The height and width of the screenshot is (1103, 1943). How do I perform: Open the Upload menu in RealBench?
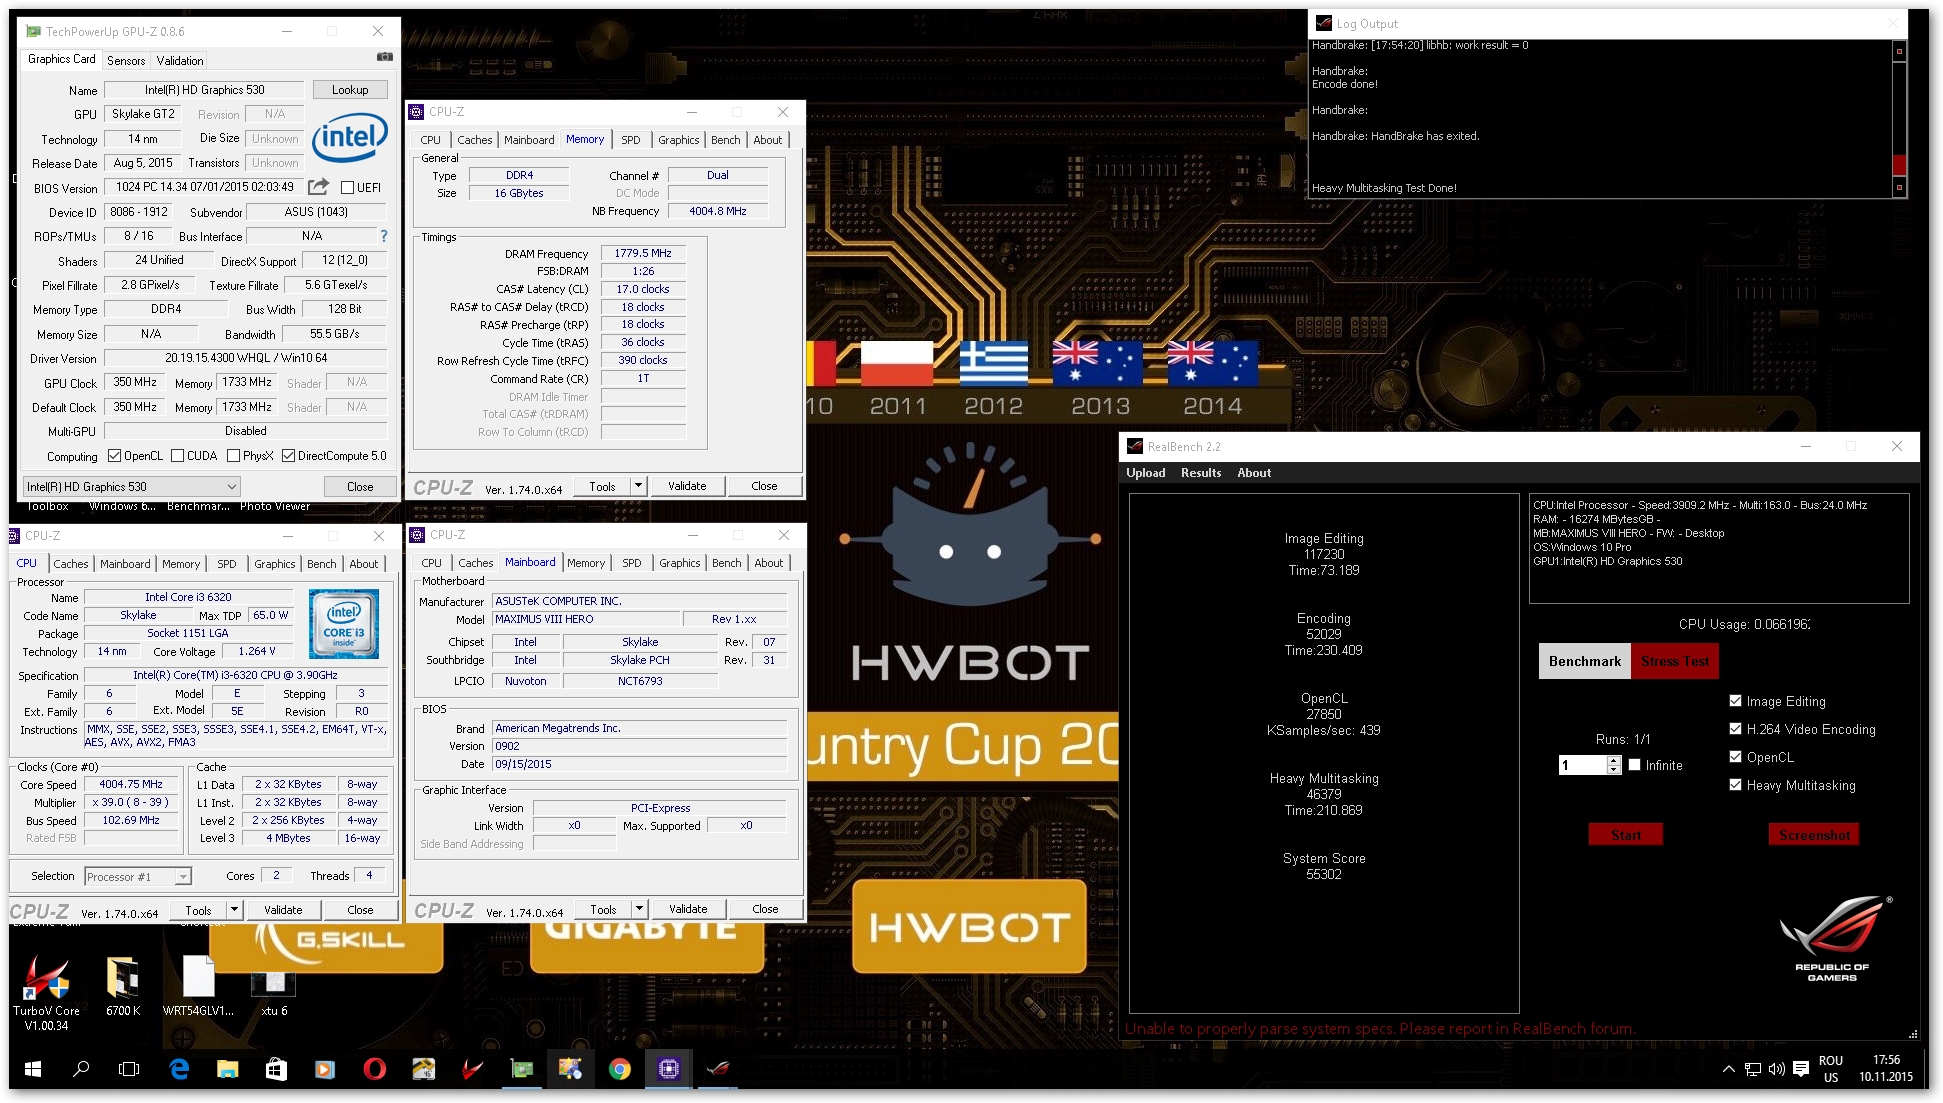click(1146, 473)
